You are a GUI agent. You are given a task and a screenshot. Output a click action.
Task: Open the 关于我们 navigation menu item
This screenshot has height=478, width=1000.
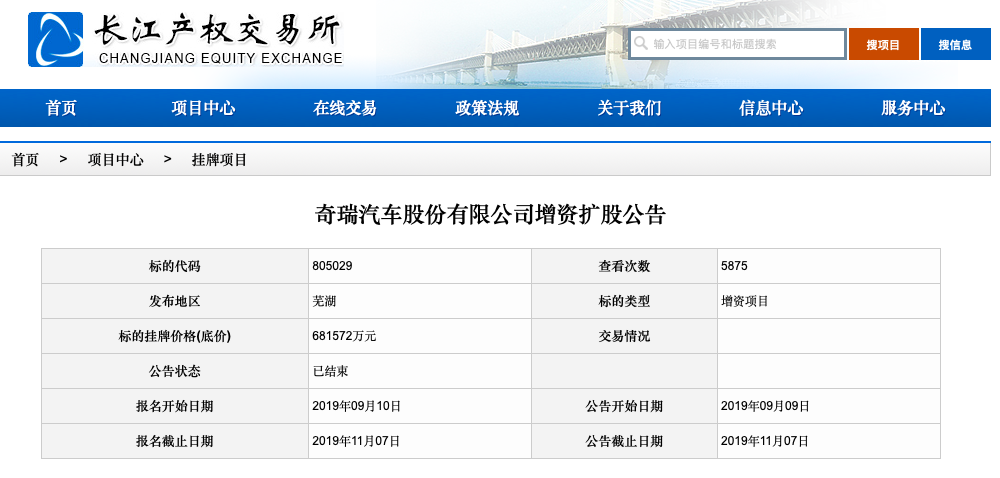[x=629, y=108]
